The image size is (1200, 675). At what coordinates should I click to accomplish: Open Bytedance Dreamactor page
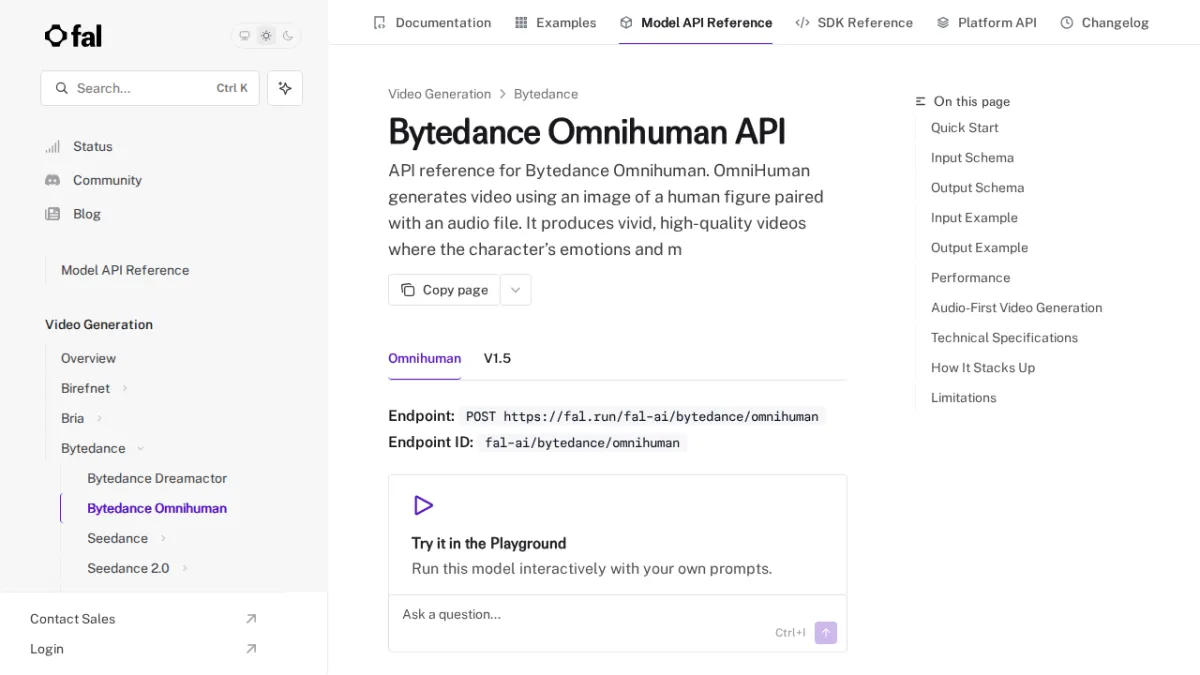(x=157, y=478)
